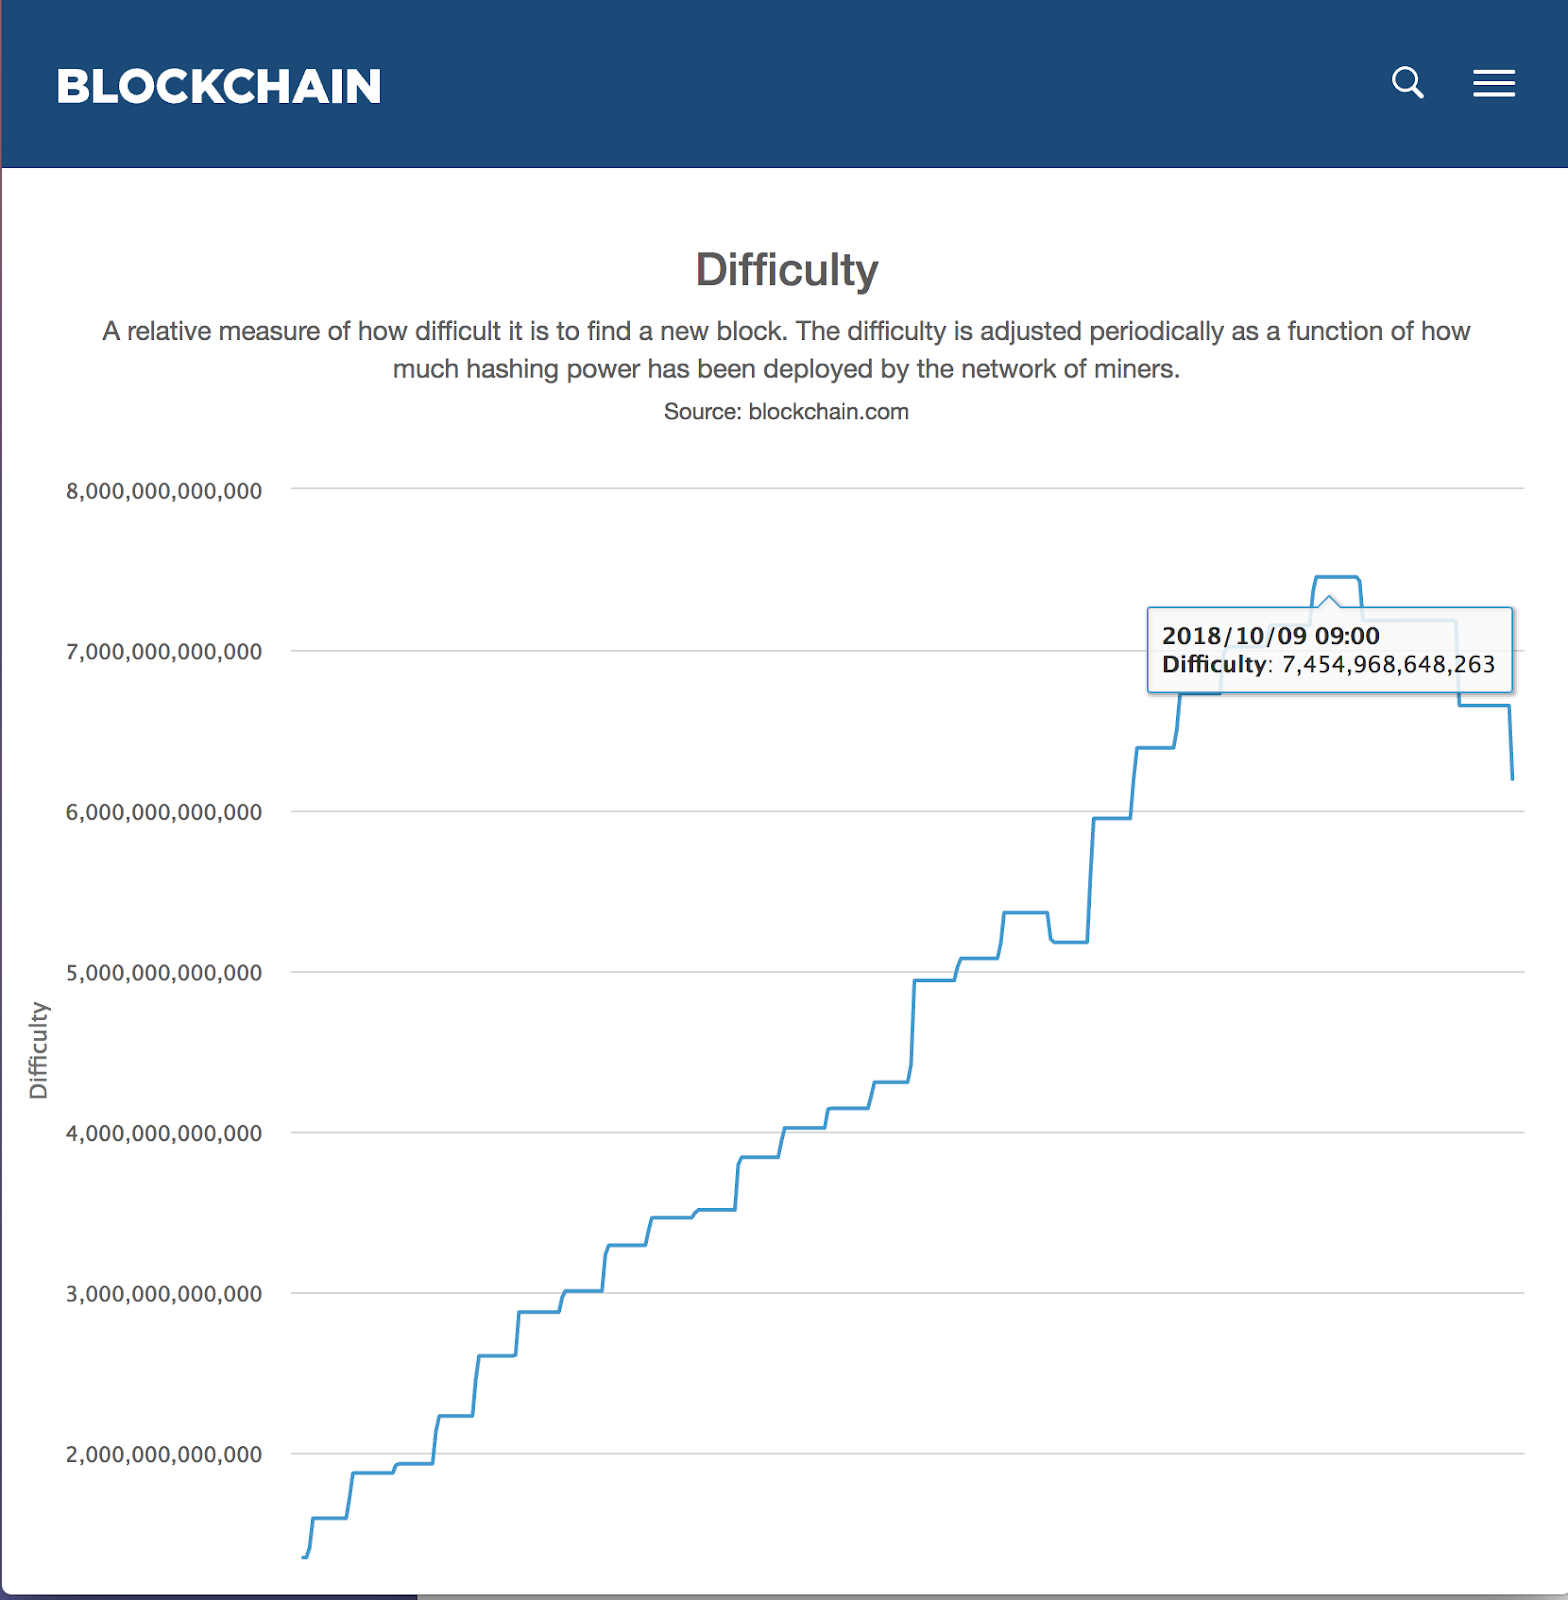Click the BLOCKCHAIN logo

219,87
